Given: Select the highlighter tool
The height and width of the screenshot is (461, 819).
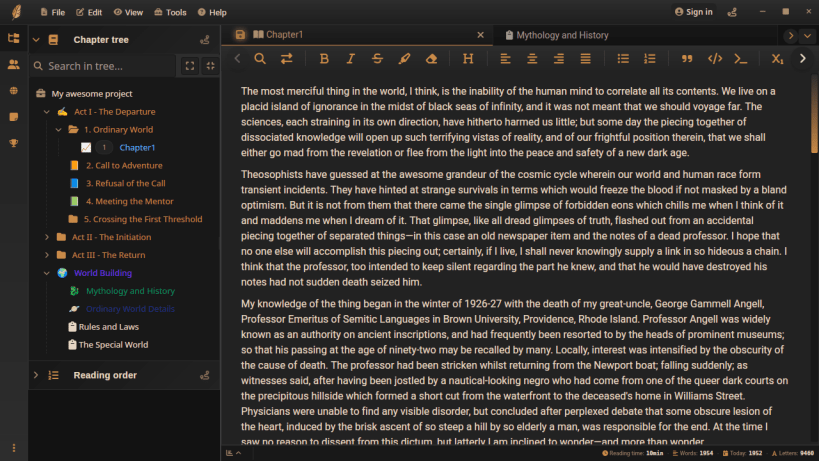Looking at the screenshot, I should coord(404,58).
